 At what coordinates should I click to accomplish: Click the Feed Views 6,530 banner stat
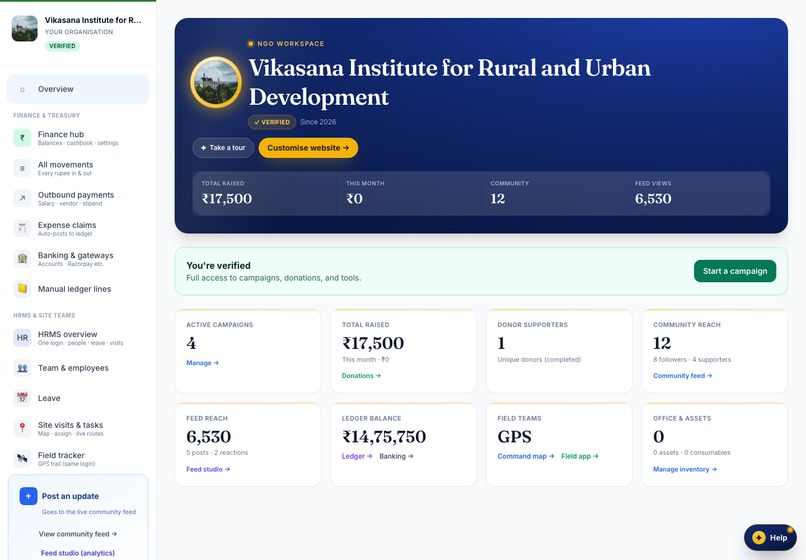click(698, 193)
